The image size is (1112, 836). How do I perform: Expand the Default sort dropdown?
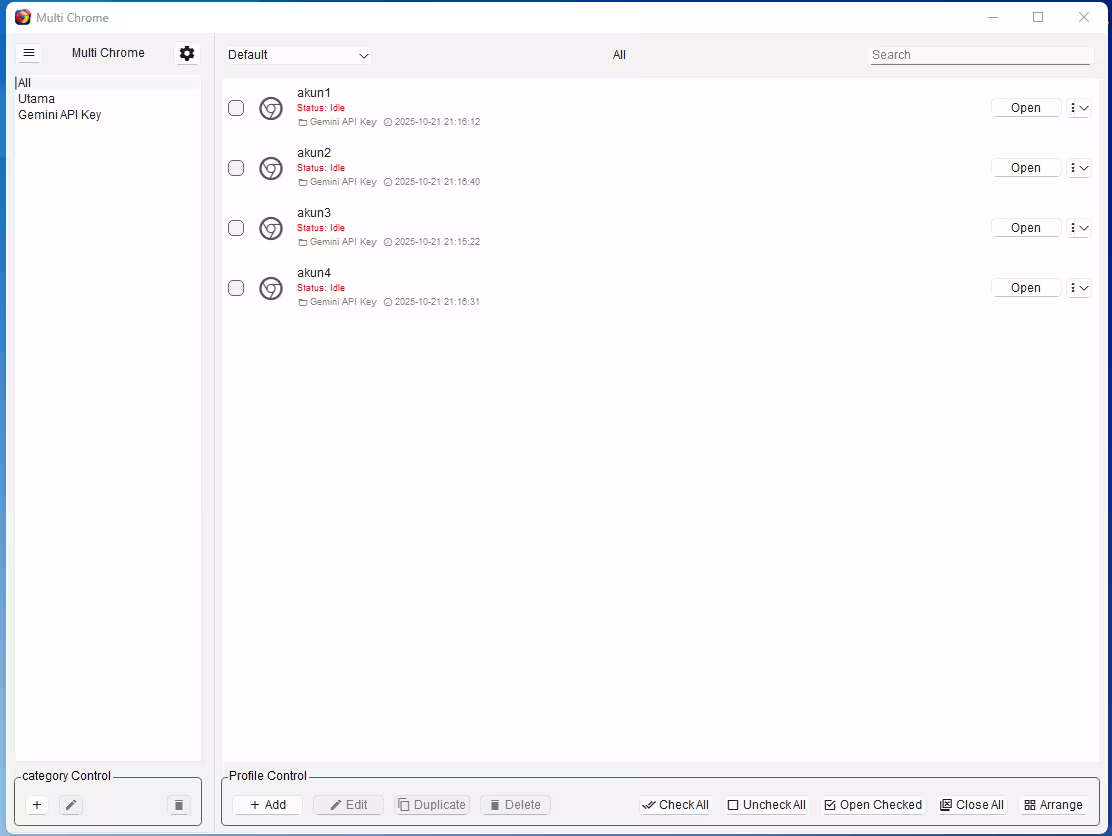pyautogui.click(x=298, y=55)
